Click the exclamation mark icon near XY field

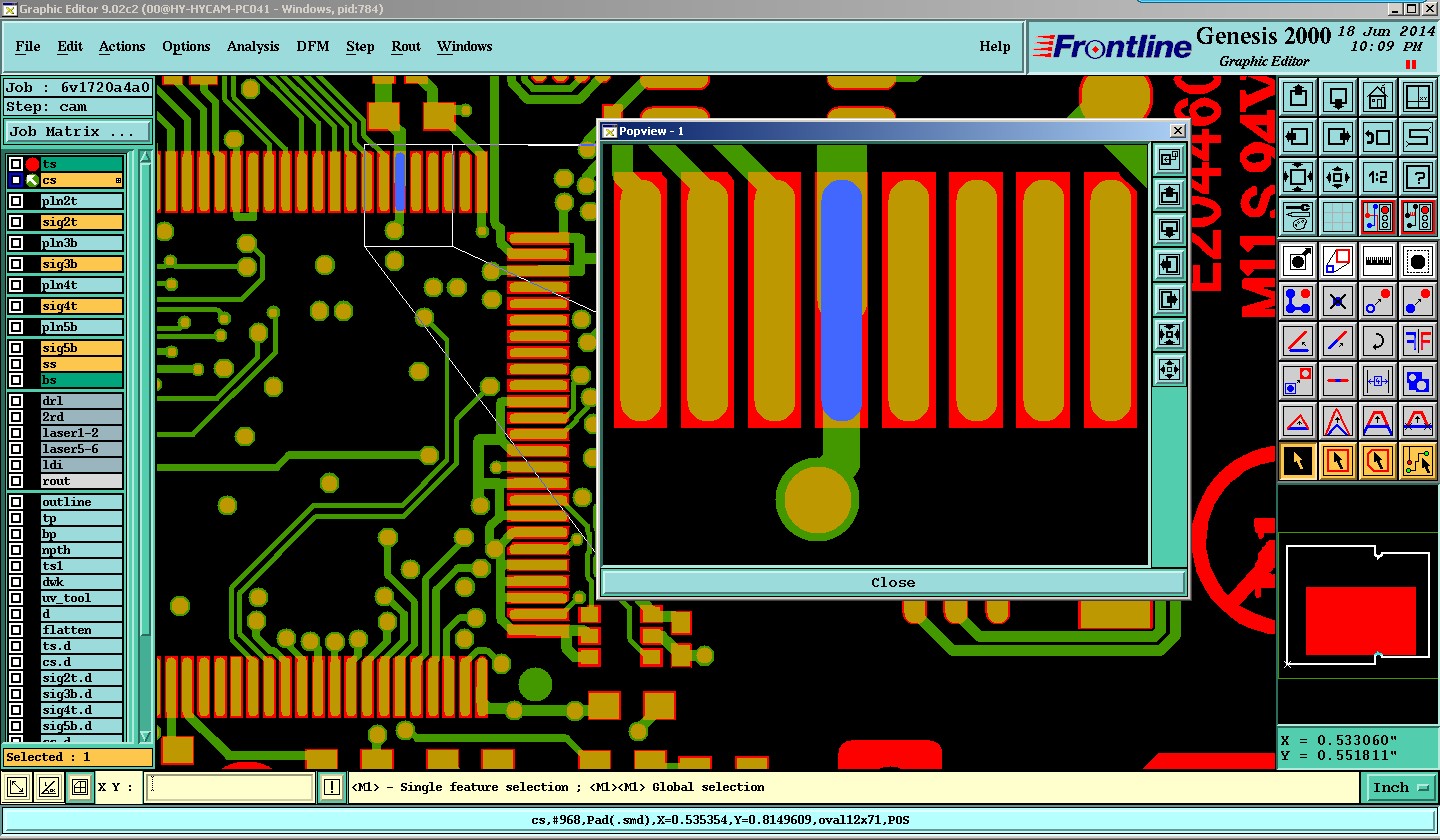331,788
